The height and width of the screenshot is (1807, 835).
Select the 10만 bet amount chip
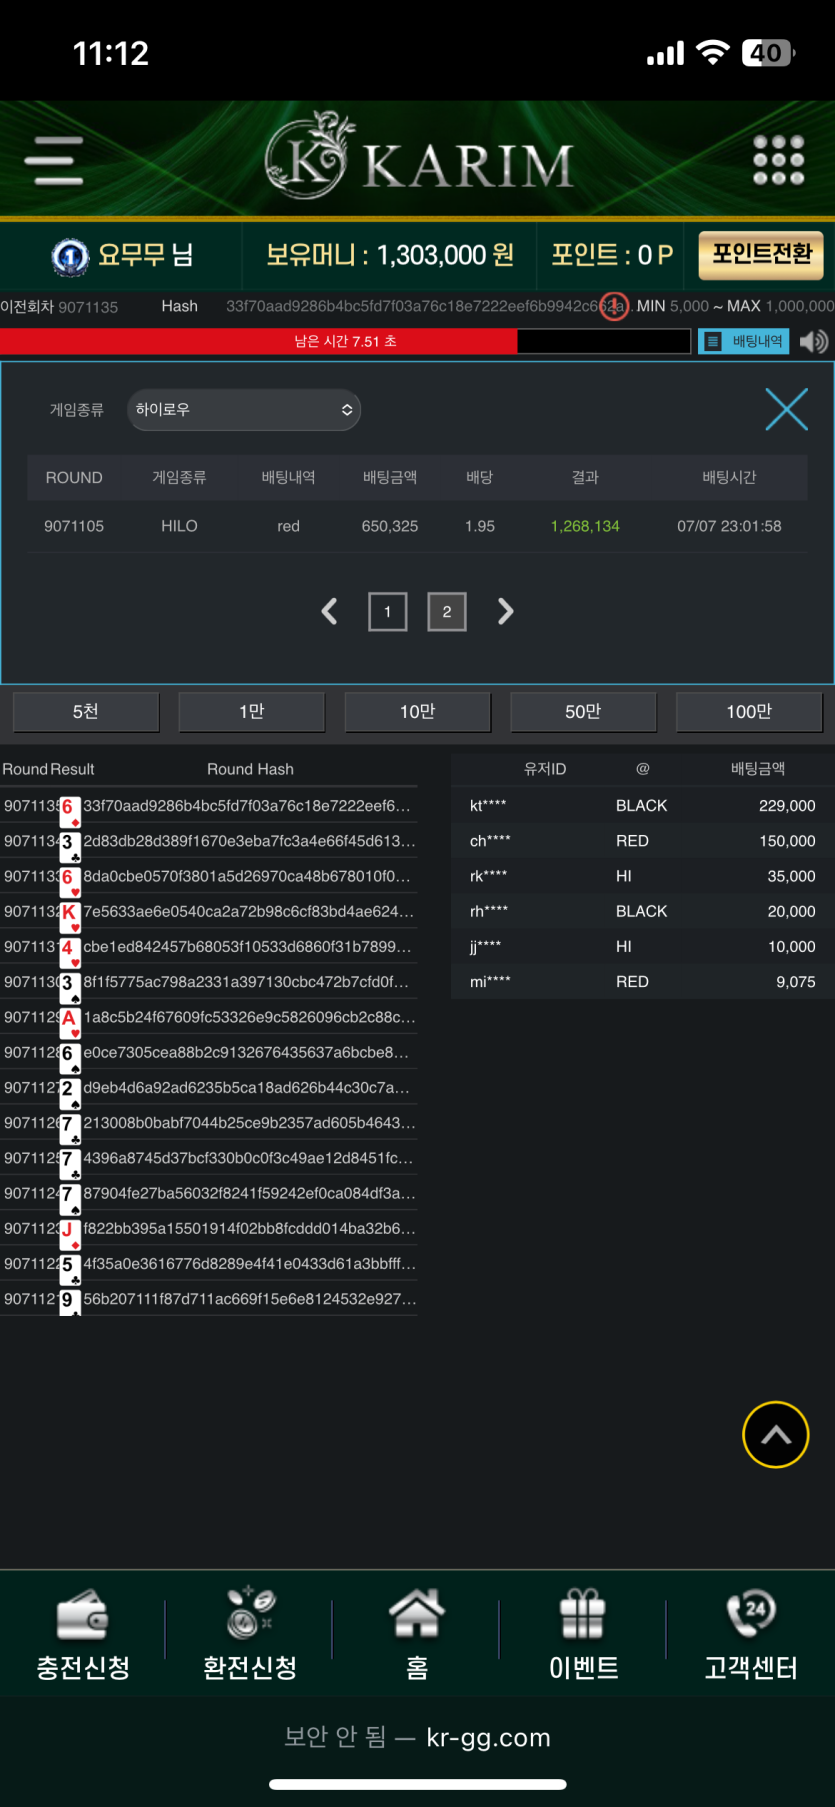pyautogui.click(x=417, y=712)
